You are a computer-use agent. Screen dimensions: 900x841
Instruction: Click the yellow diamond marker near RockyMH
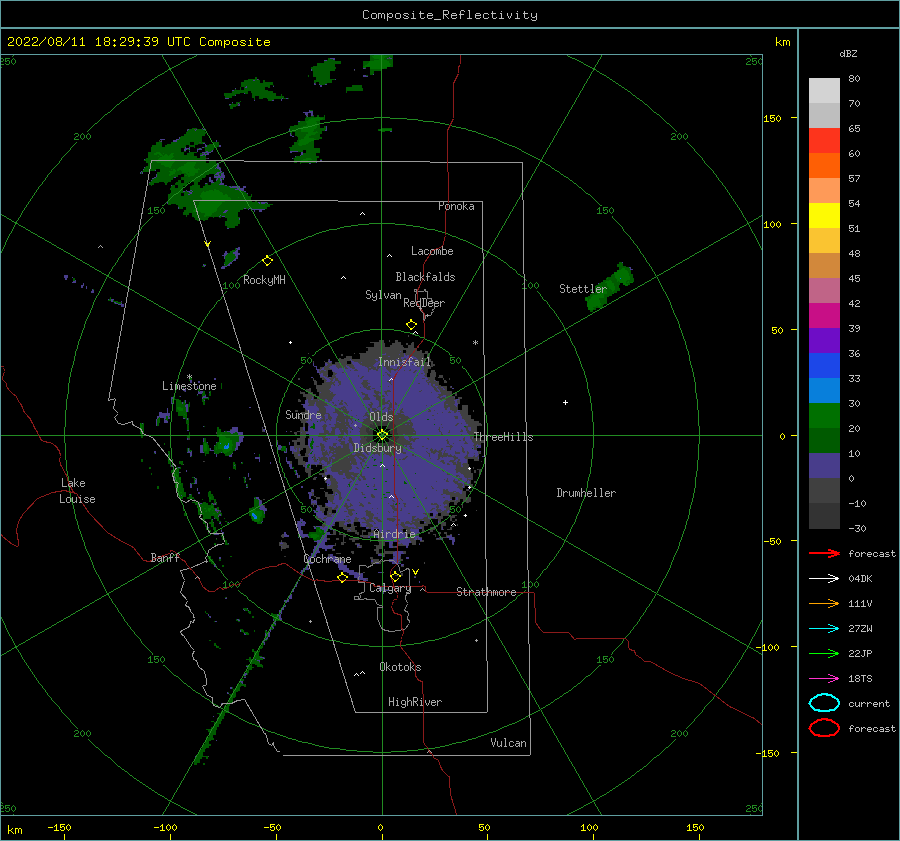(267, 261)
